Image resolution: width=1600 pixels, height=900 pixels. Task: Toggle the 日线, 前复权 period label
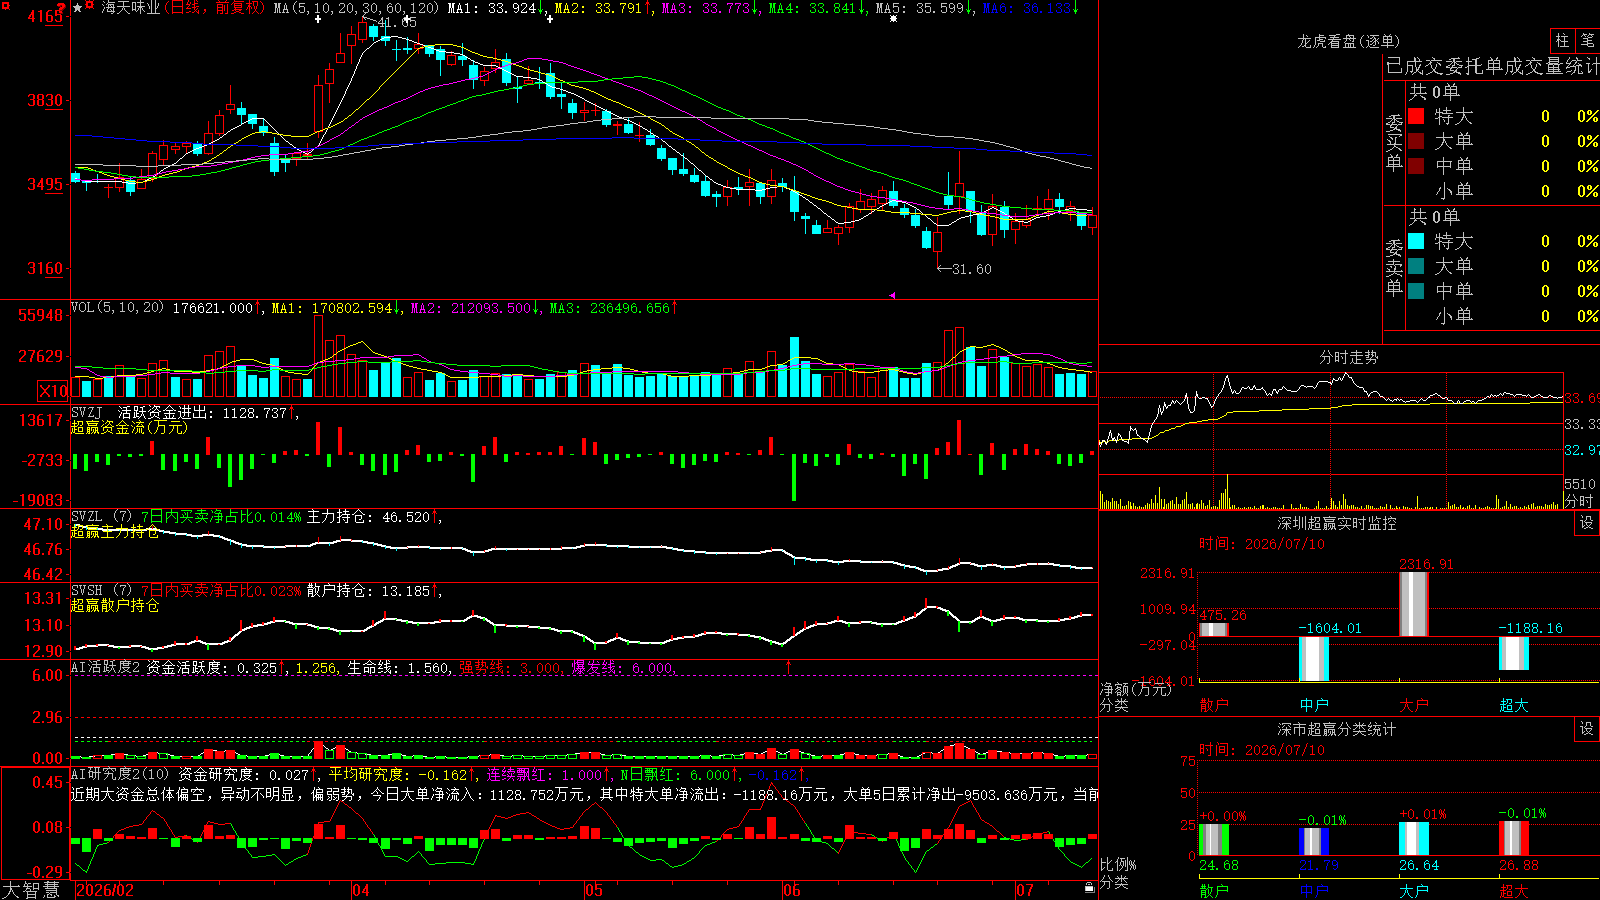click(x=213, y=8)
